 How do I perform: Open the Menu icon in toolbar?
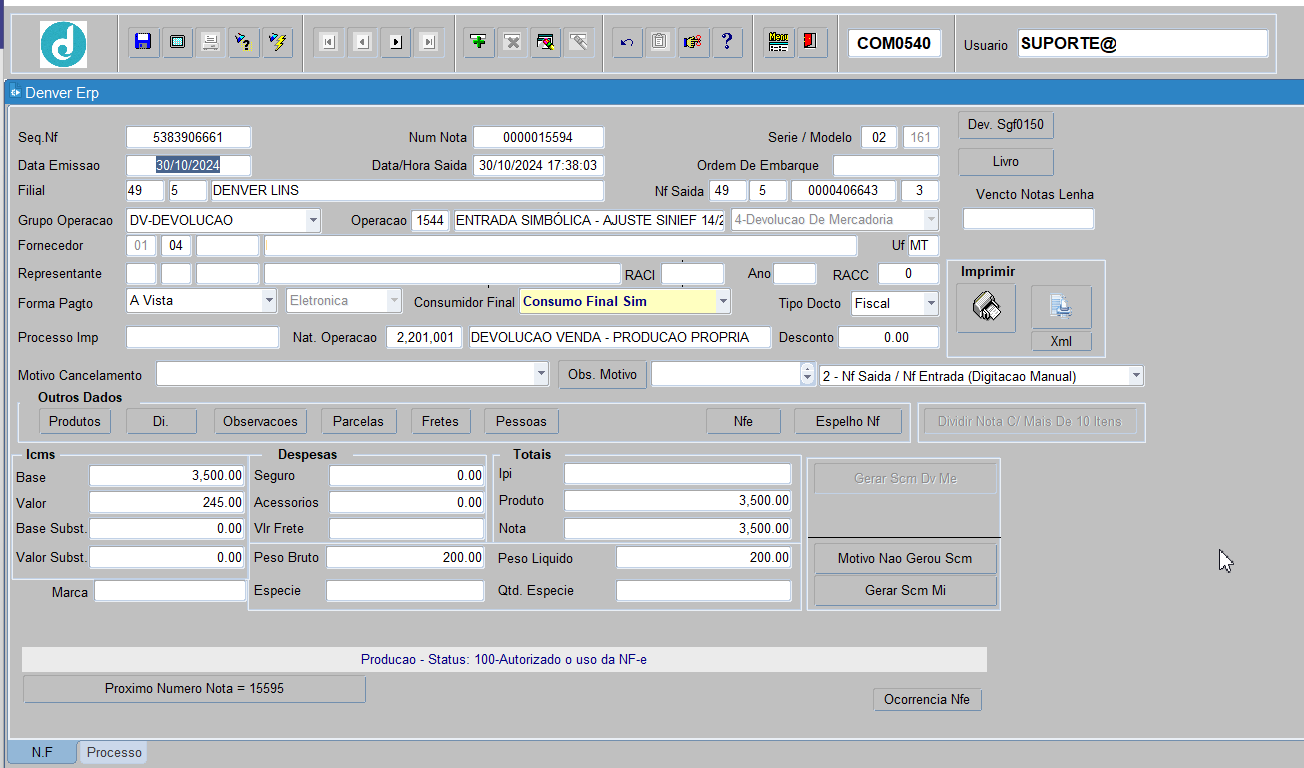click(779, 42)
